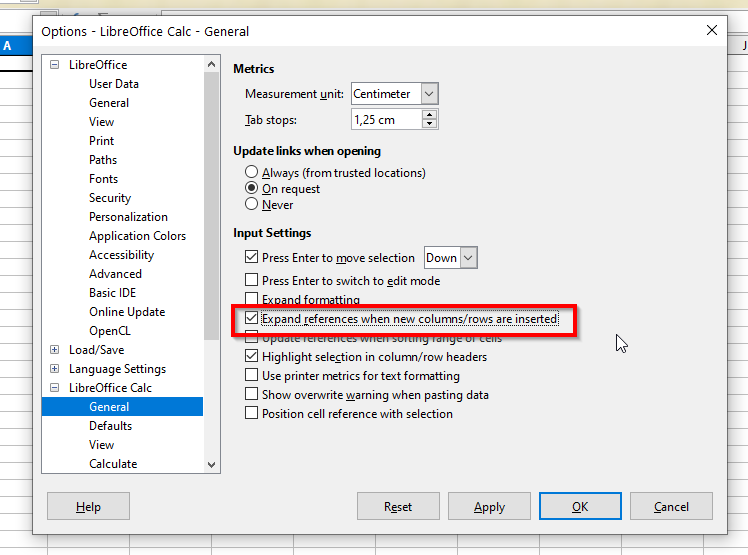This screenshot has width=748, height=555.
Task: Enable Use printer metrics for text formatting
Action: tap(251, 375)
